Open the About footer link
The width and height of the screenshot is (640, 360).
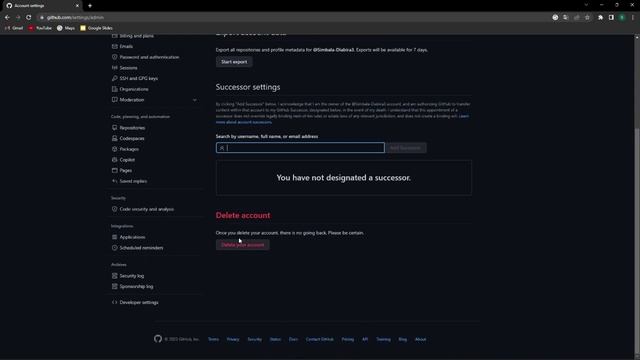(x=420, y=339)
